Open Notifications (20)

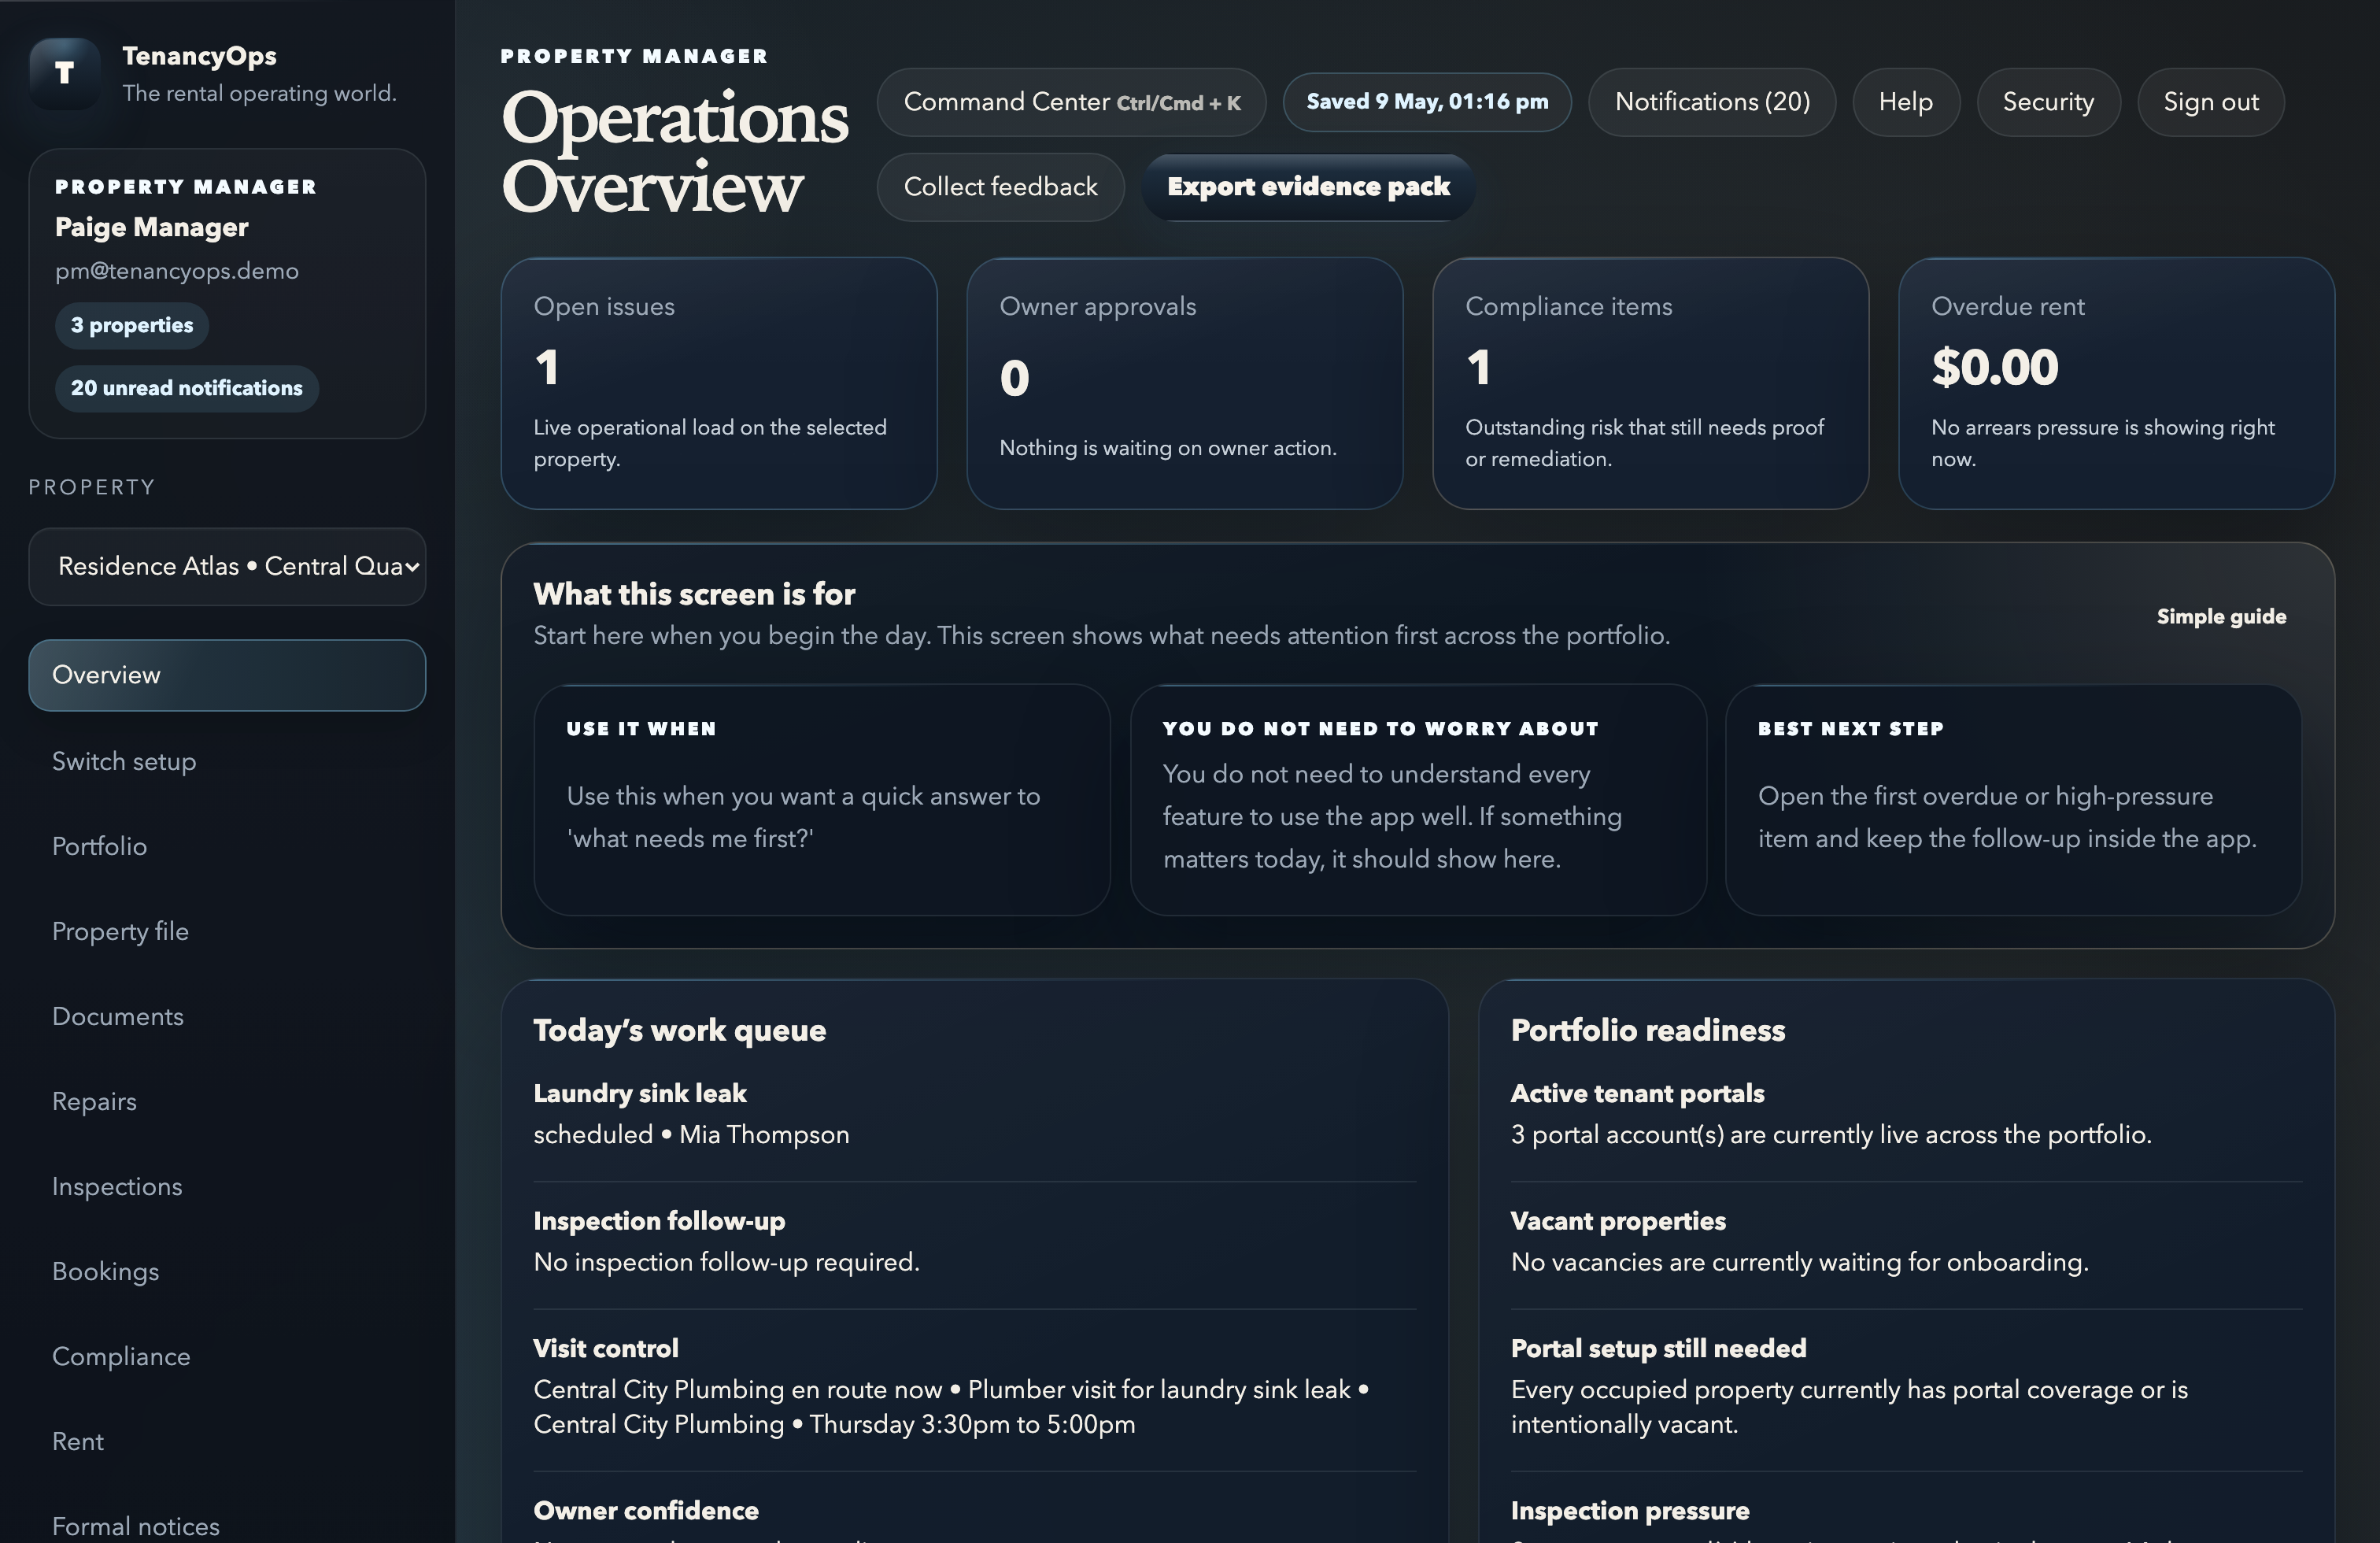(x=1712, y=102)
